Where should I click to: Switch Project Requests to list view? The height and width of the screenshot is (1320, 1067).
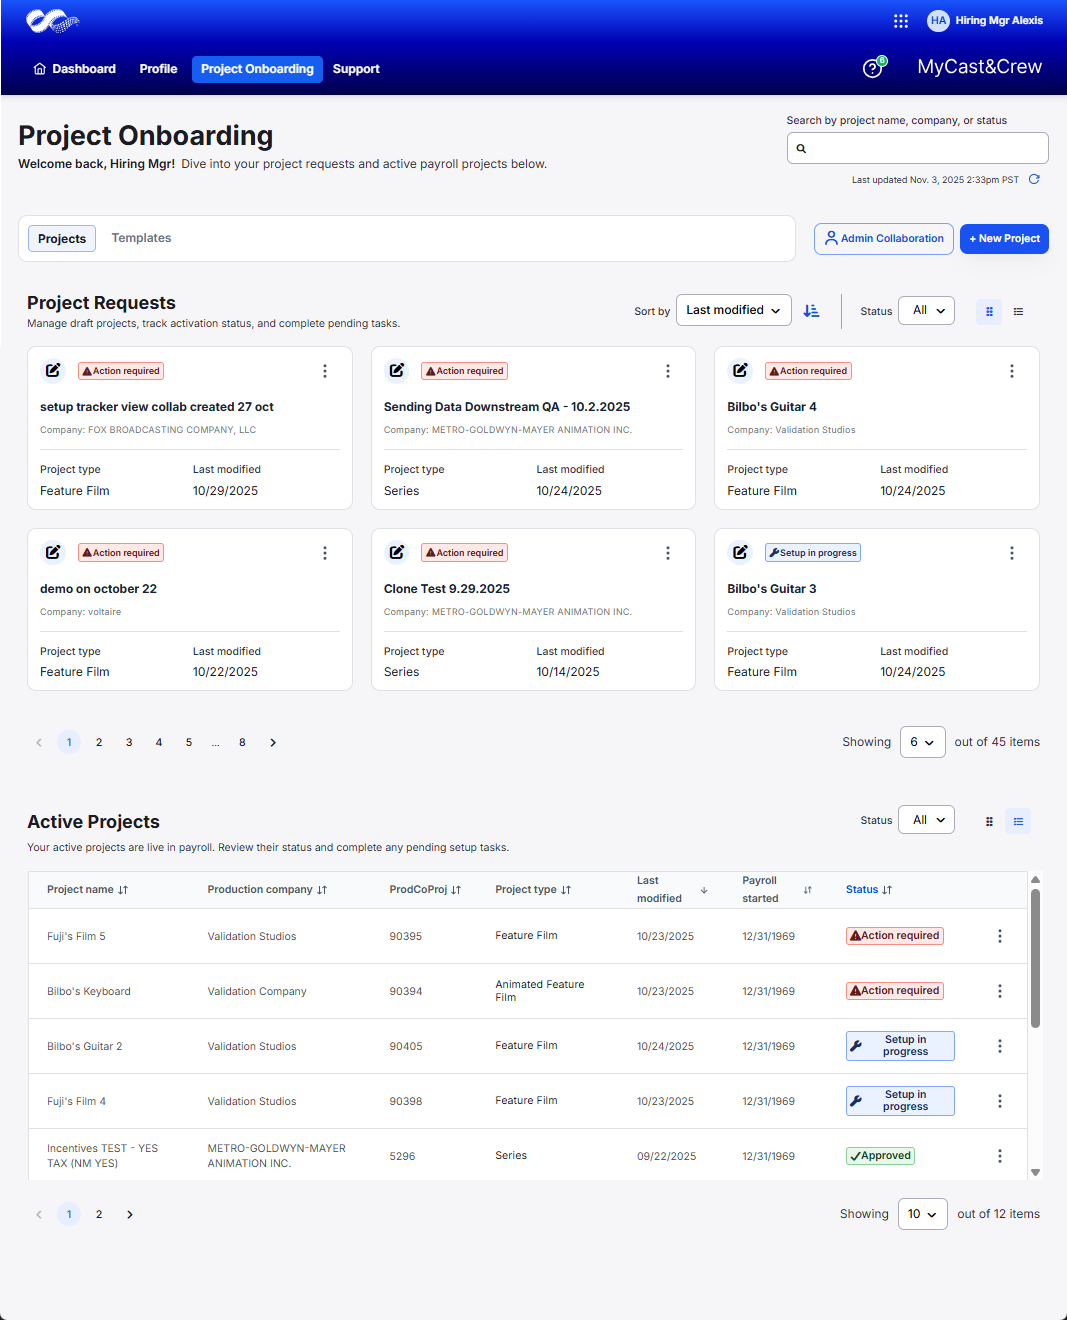1018,312
